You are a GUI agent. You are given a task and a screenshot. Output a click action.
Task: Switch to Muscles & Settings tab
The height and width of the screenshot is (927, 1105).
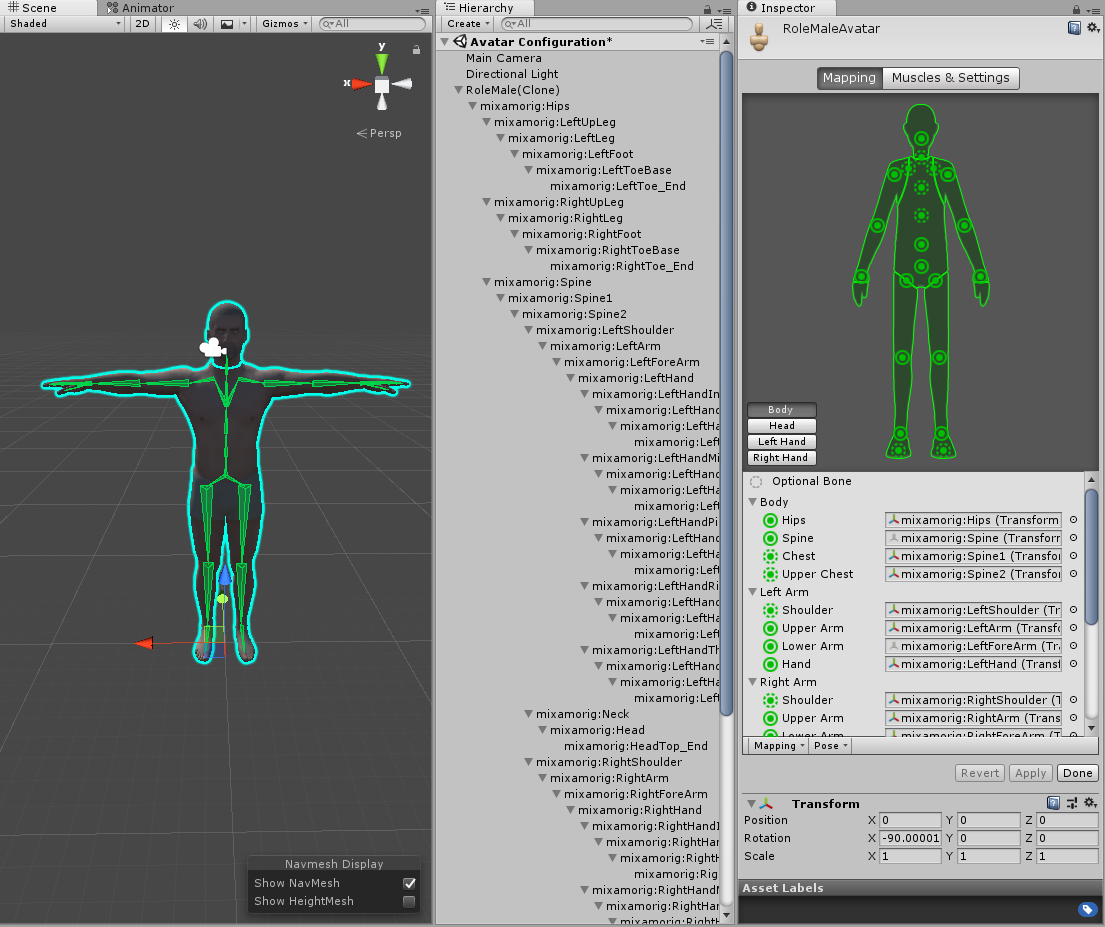[951, 78]
